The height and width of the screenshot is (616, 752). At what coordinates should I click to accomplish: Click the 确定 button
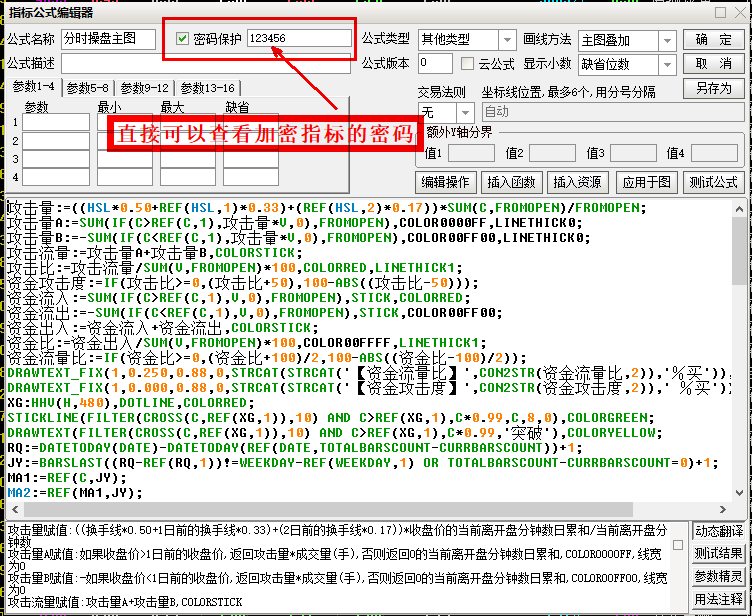tap(713, 40)
